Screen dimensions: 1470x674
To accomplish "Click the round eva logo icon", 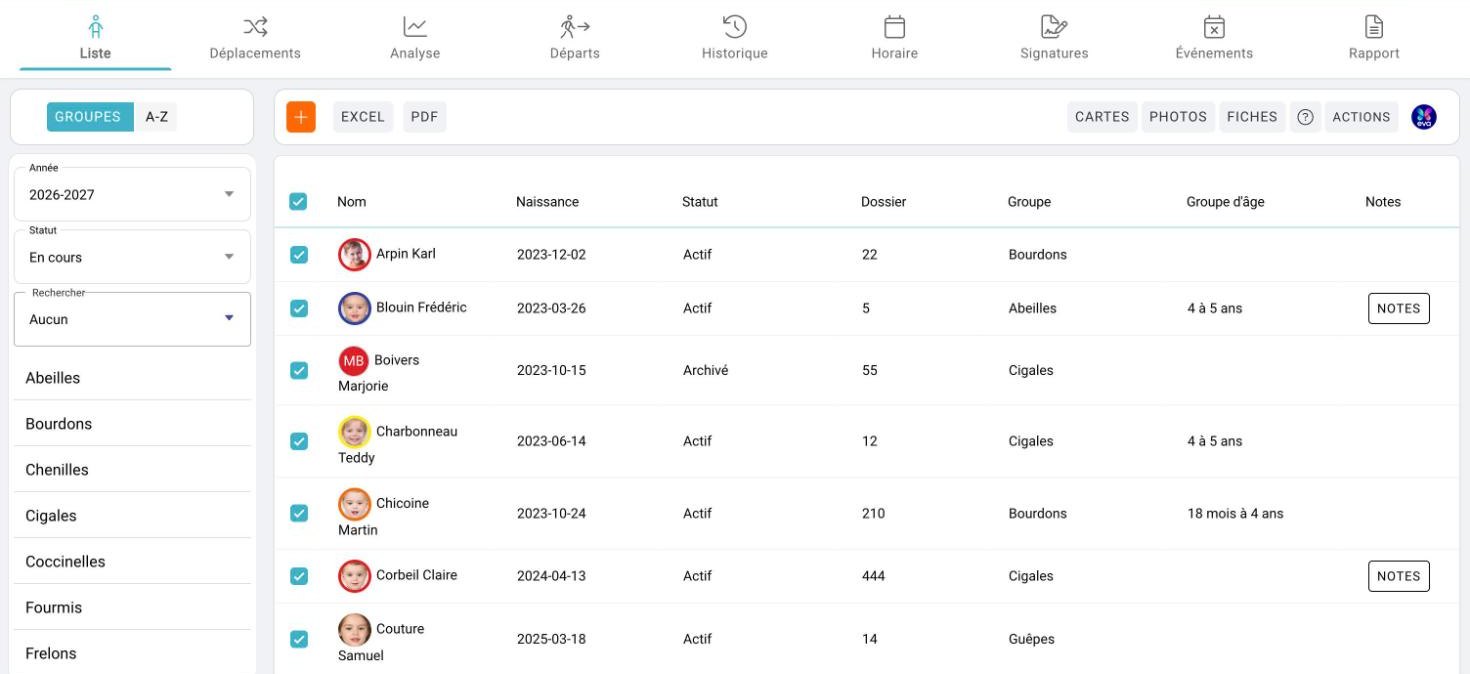I will click(x=1424, y=117).
